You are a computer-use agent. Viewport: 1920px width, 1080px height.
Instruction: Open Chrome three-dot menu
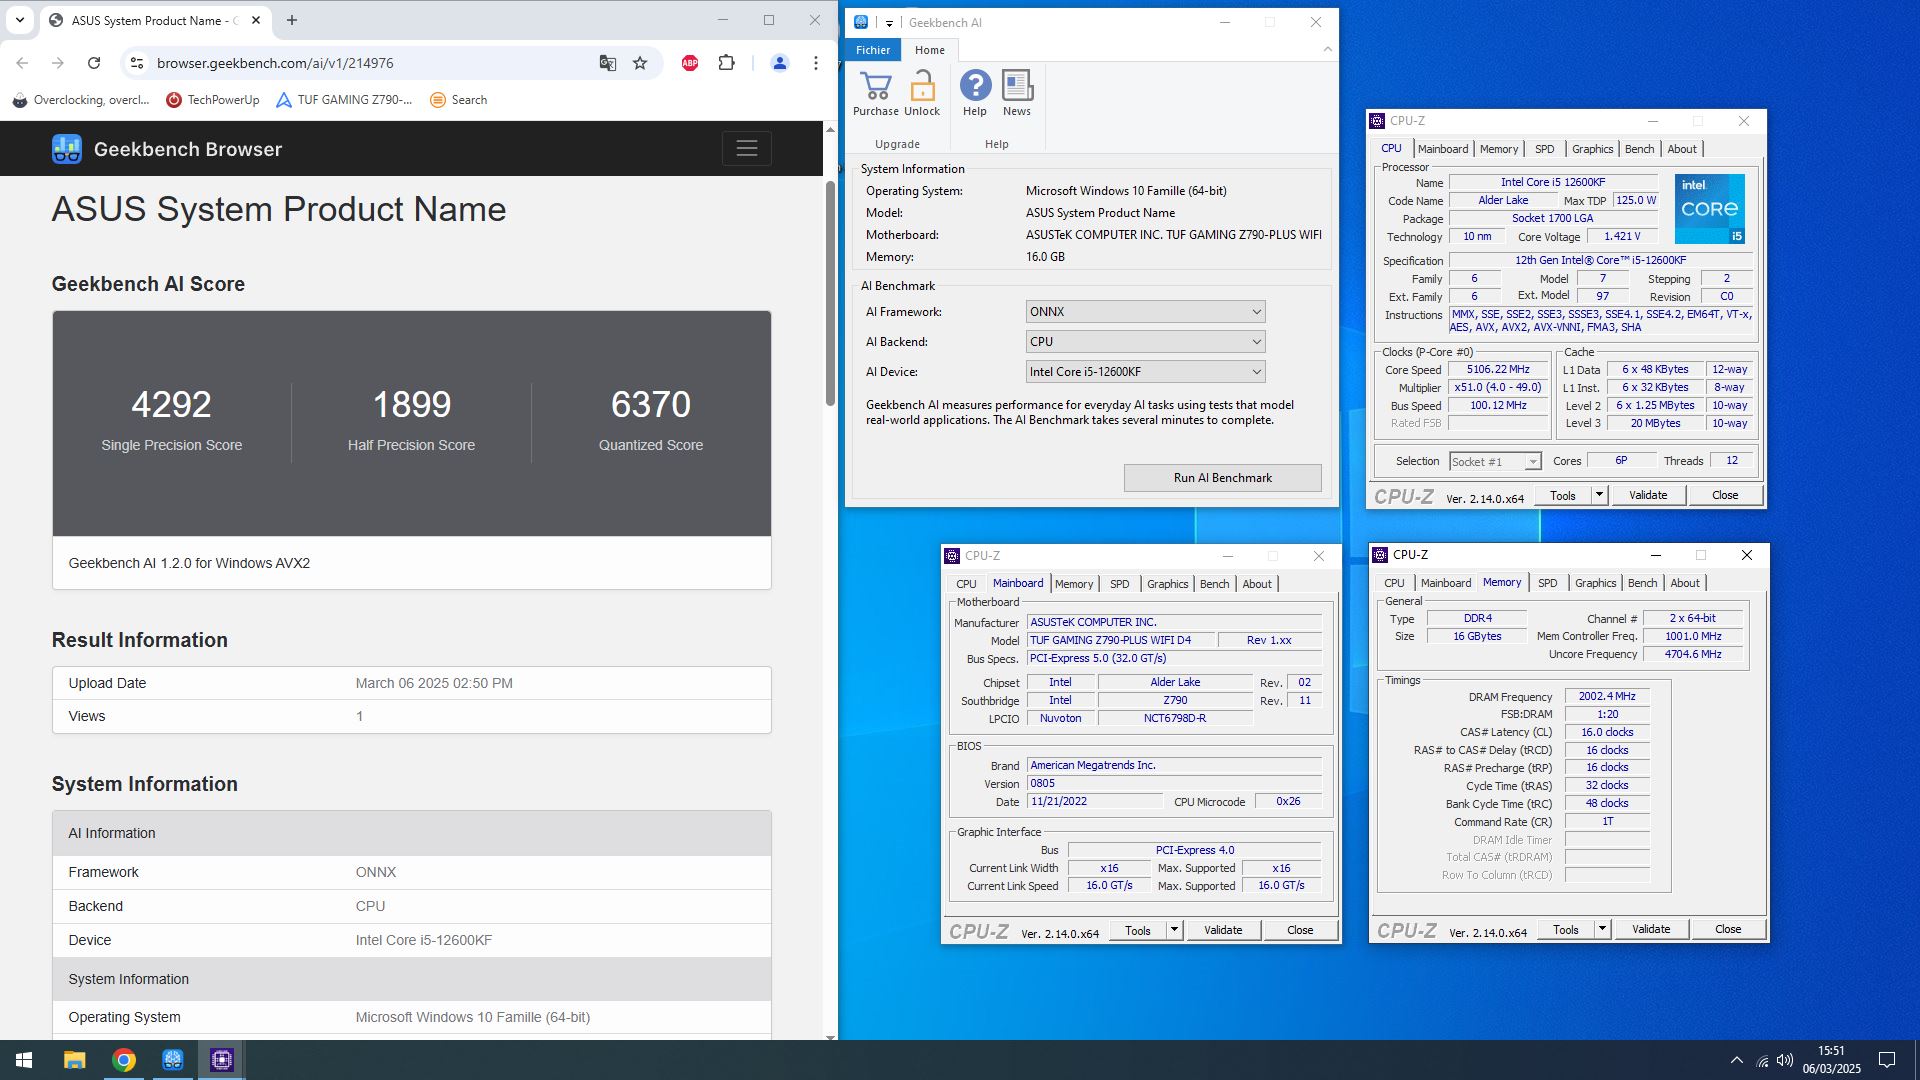pos(816,63)
